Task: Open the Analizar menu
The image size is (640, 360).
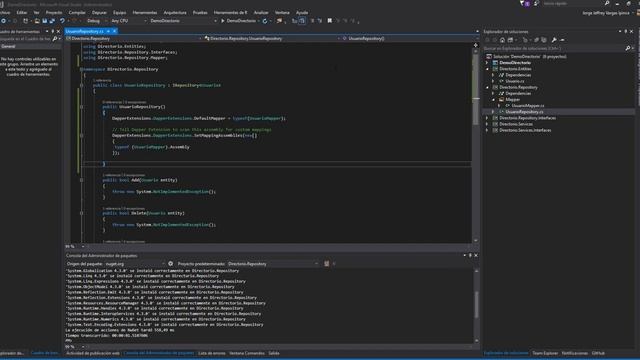Action: 261,13
